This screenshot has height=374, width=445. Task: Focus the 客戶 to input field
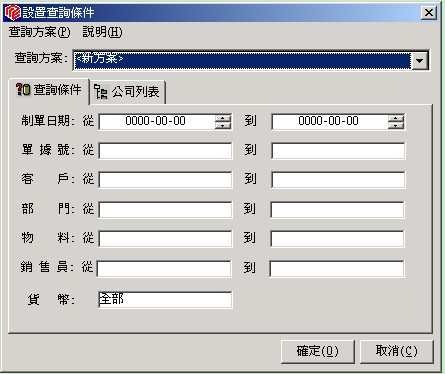pos(338,180)
